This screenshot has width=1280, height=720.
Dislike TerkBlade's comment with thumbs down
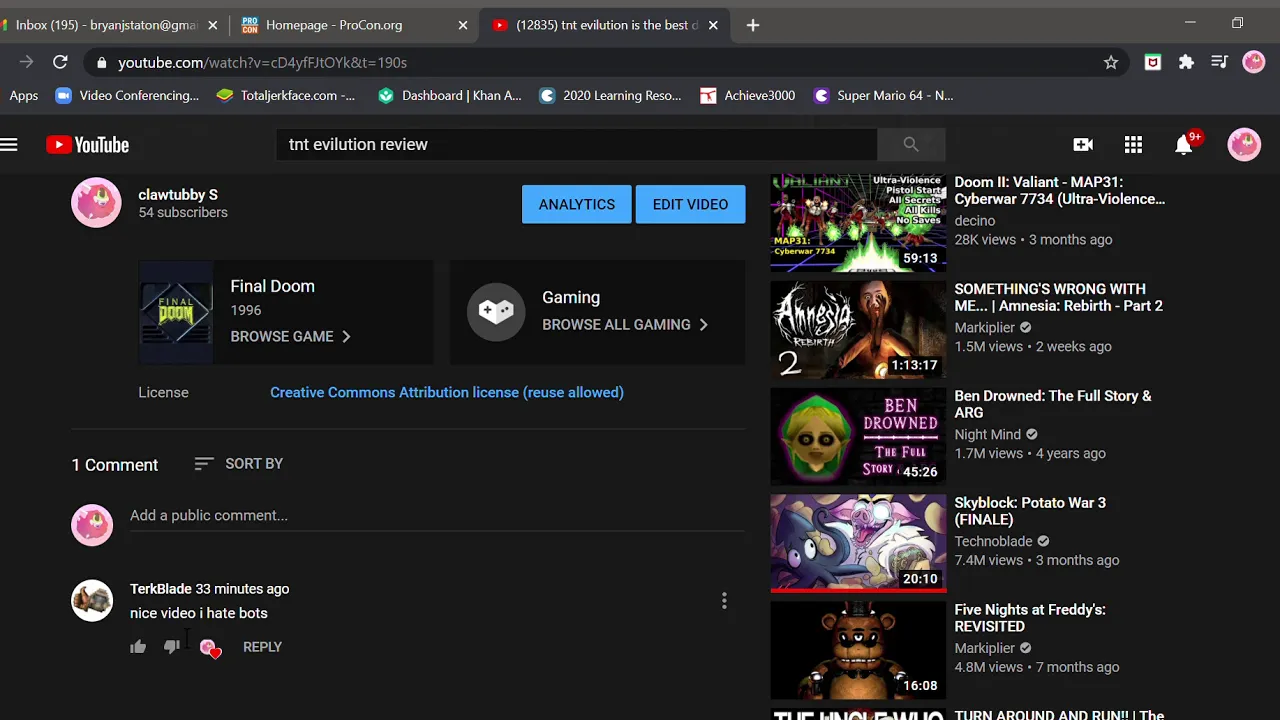(172, 647)
